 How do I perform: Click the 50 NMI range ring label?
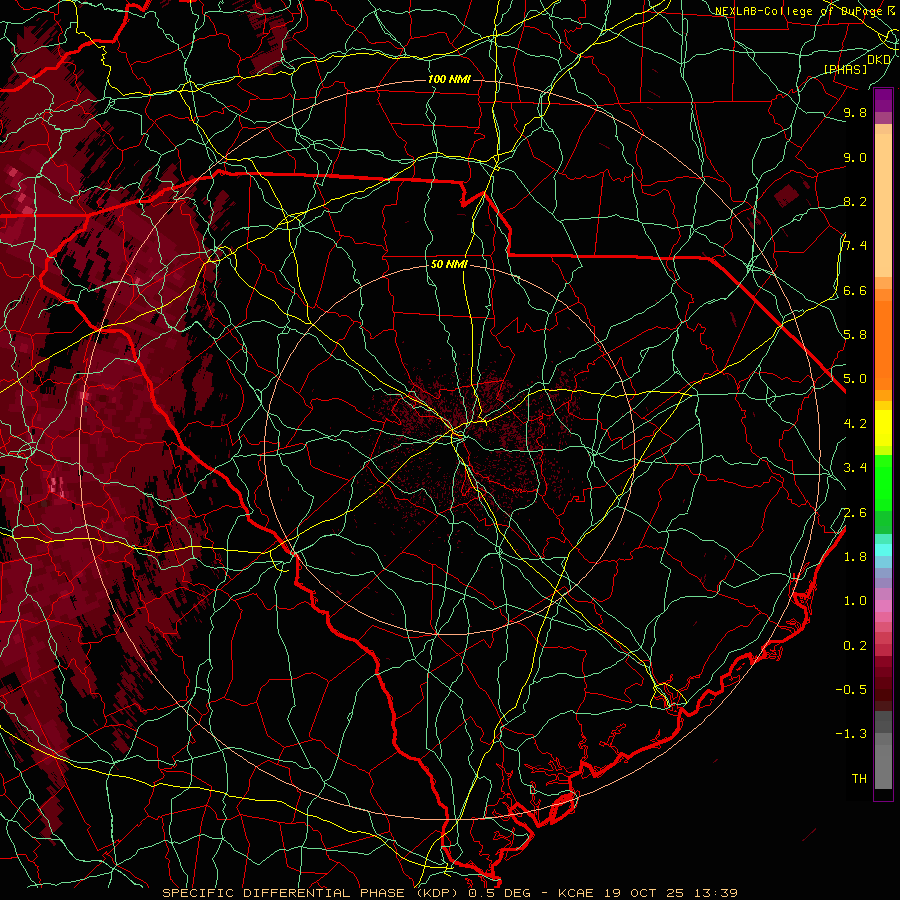449,264
